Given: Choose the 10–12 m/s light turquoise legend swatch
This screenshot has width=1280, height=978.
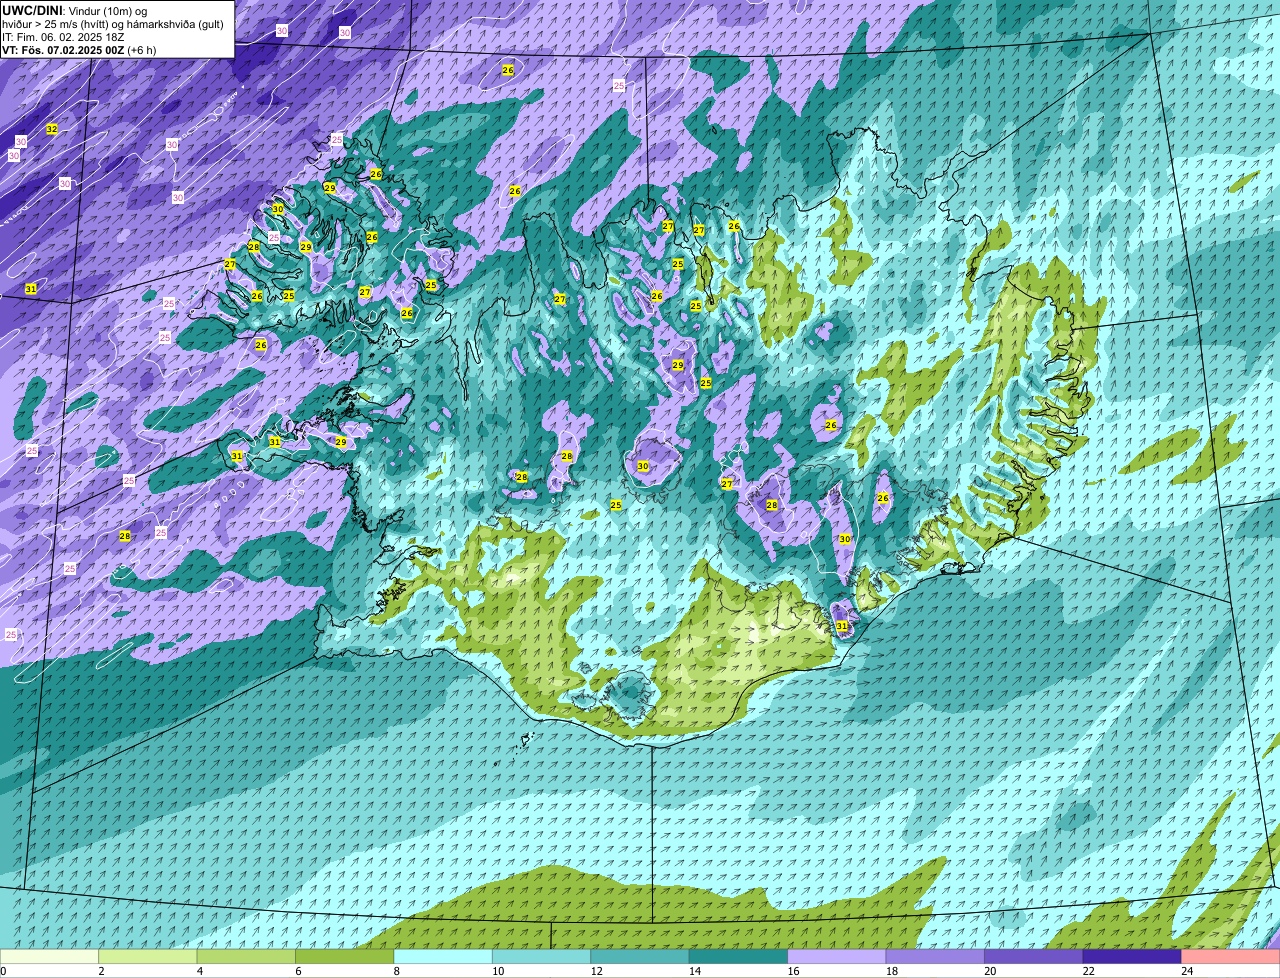Looking at the screenshot, I should (x=542, y=956).
